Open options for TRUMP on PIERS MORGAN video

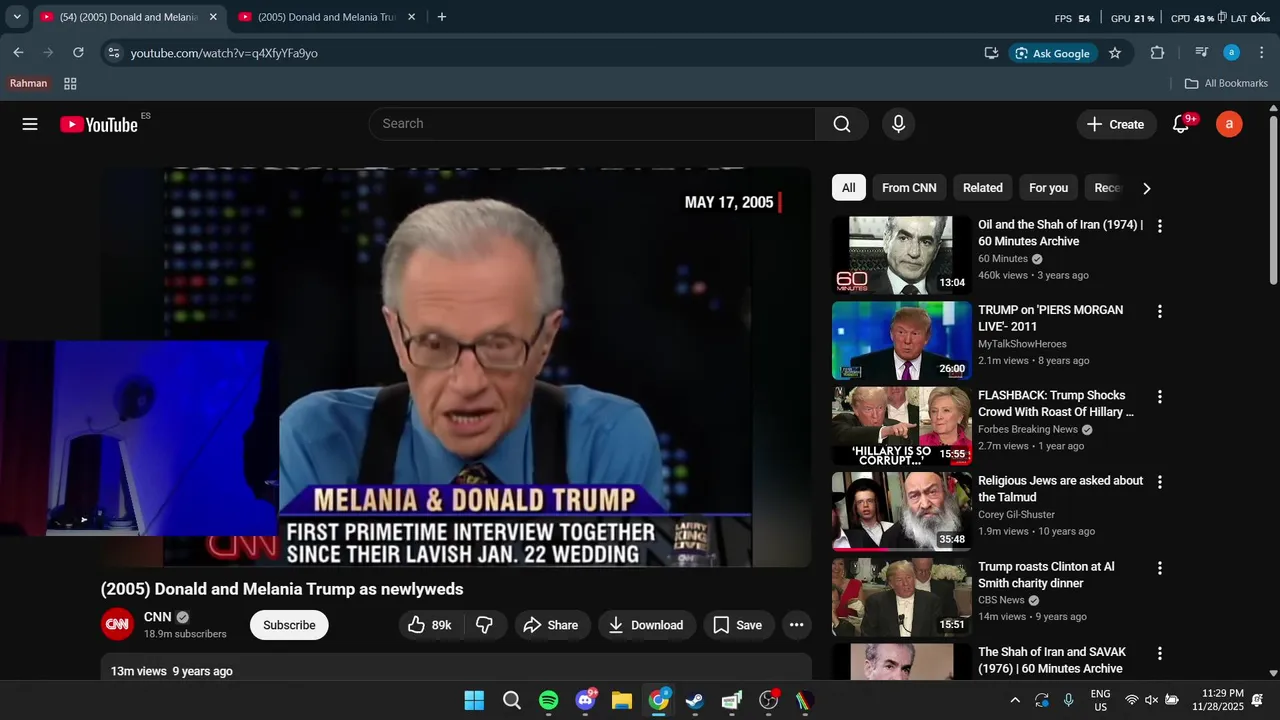pyautogui.click(x=1160, y=311)
